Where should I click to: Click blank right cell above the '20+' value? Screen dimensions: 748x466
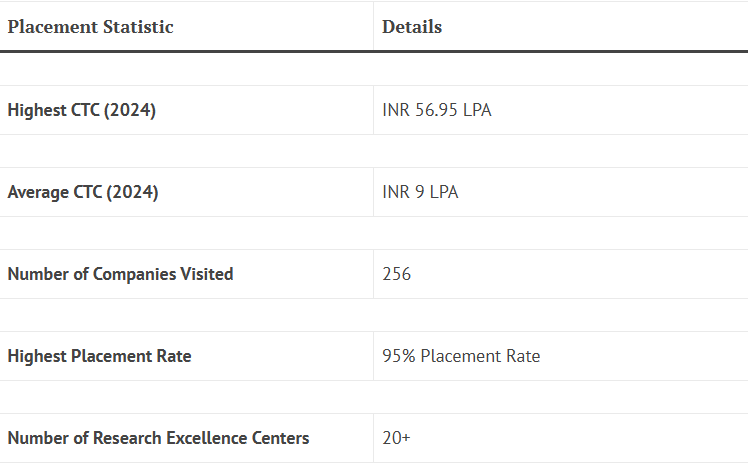560,397
